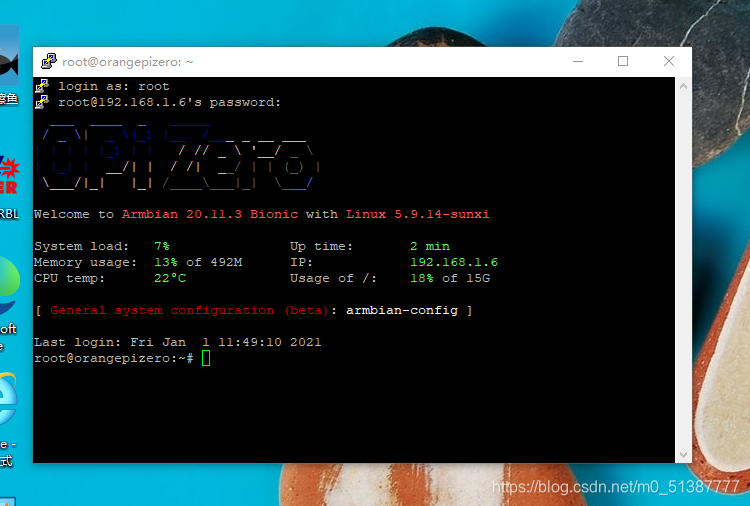Click the terminal scrollbar down arrow
This screenshot has height=506, width=750.
point(683,454)
